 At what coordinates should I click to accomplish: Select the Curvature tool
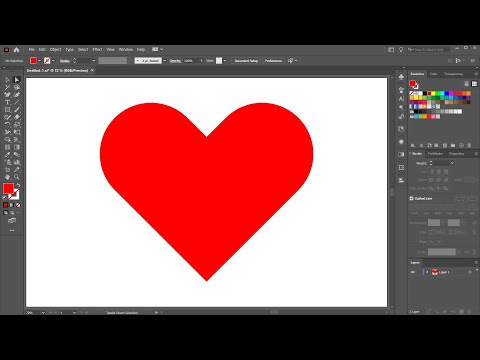pyautogui.click(x=17, y=95)
